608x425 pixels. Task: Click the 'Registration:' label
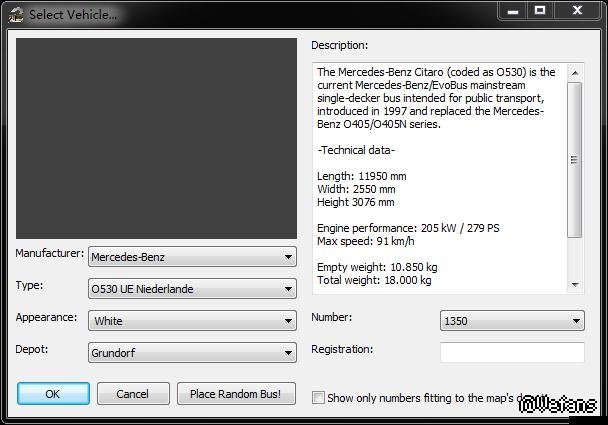pyautogui.click(x=342, y=349)
